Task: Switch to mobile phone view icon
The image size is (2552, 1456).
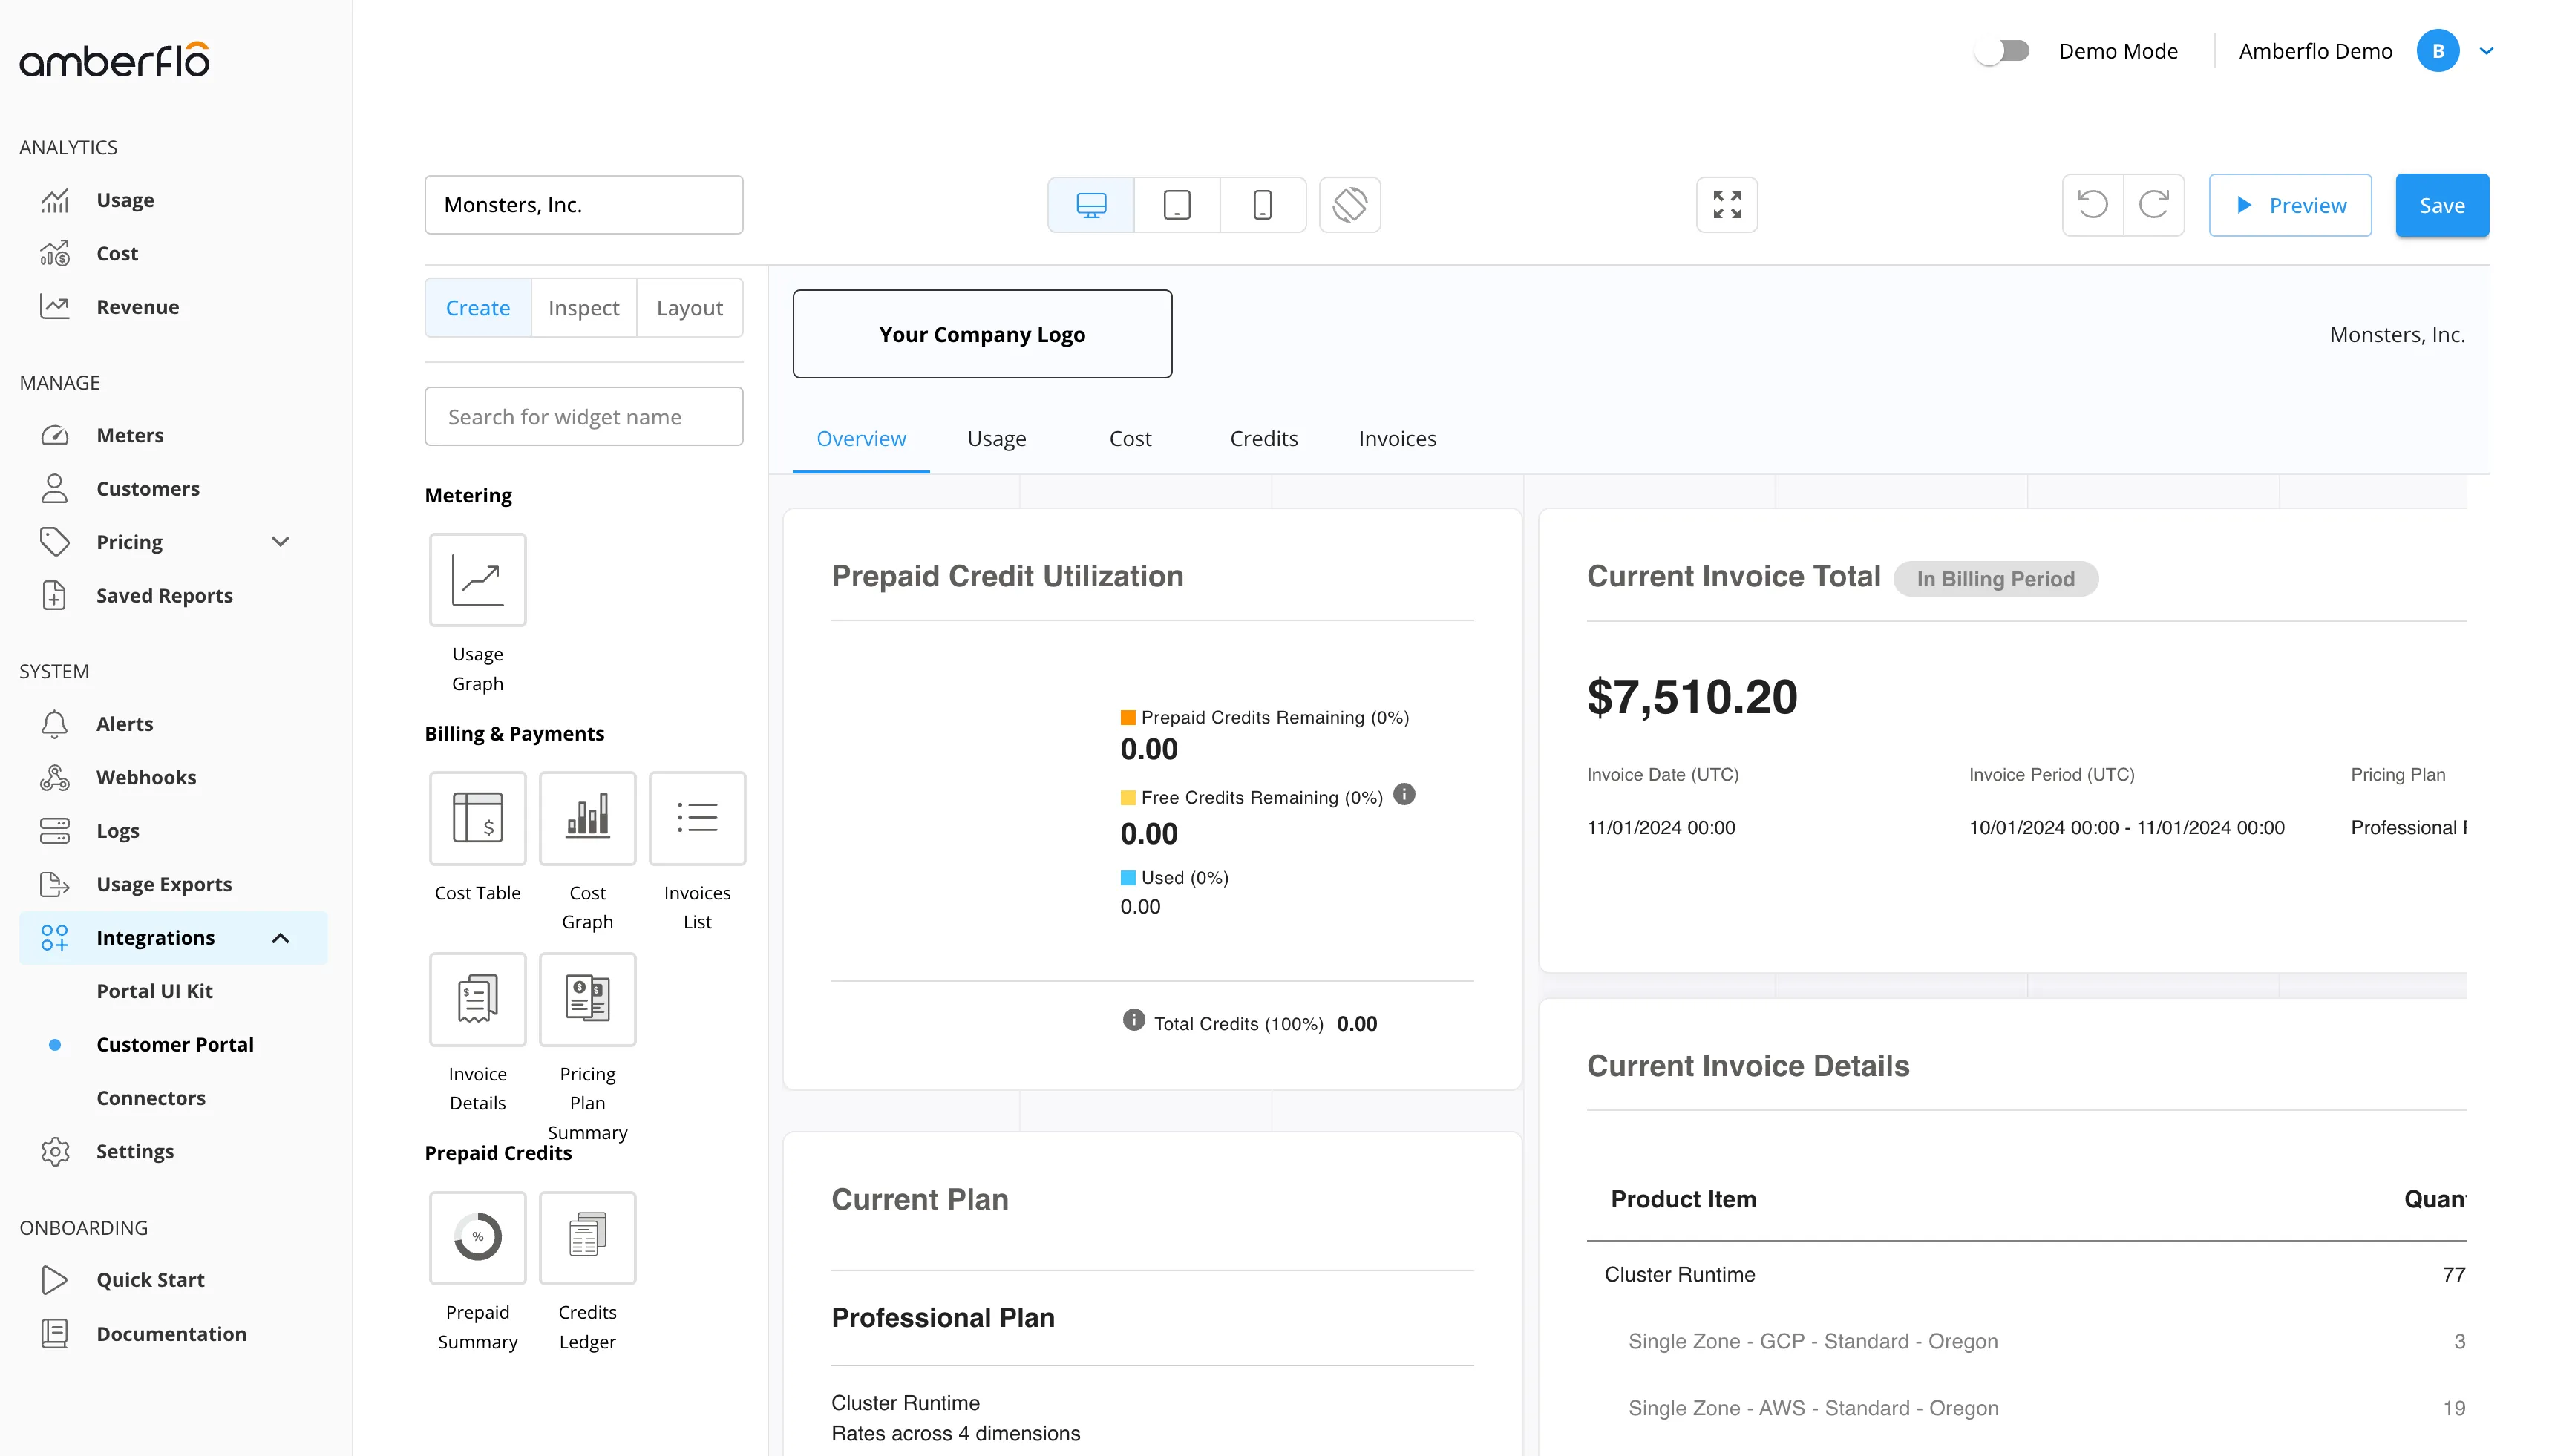Action: (x=1263, y=205)
